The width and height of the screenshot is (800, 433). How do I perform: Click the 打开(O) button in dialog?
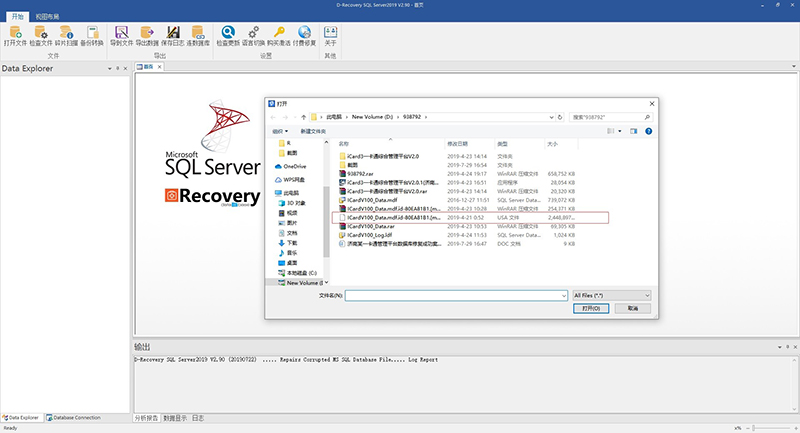(x=591, y=308)
